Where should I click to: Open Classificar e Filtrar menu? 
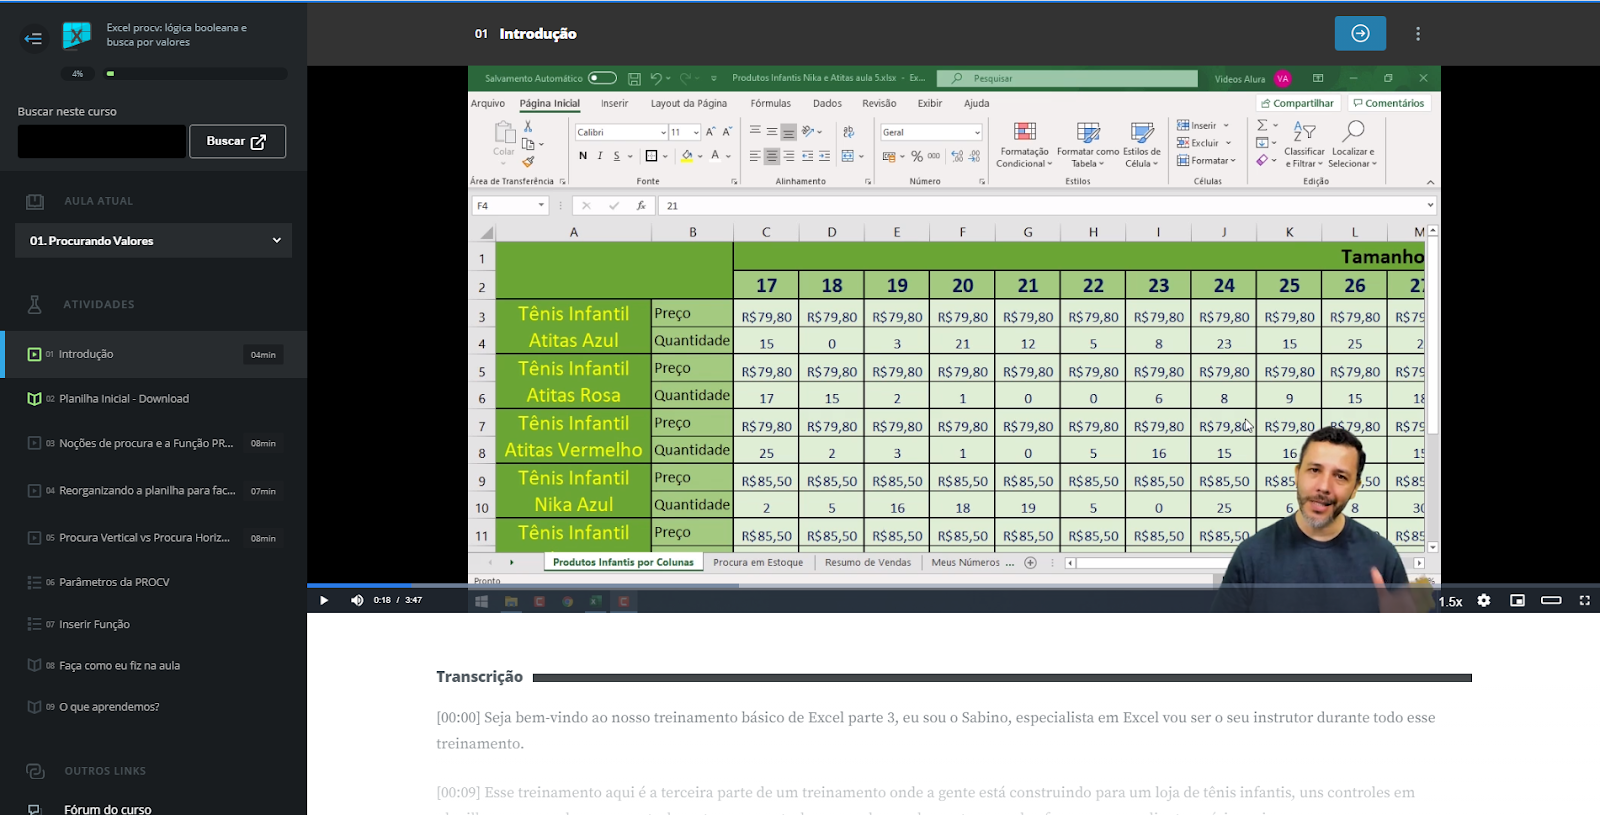point(1304,145)
